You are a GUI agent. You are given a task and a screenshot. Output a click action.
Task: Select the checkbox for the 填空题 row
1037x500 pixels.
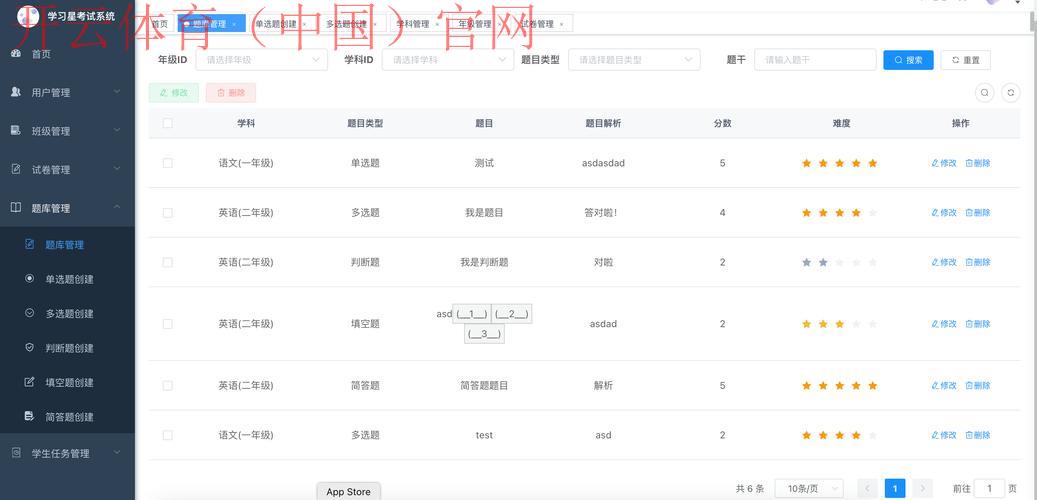pos(167,324)
